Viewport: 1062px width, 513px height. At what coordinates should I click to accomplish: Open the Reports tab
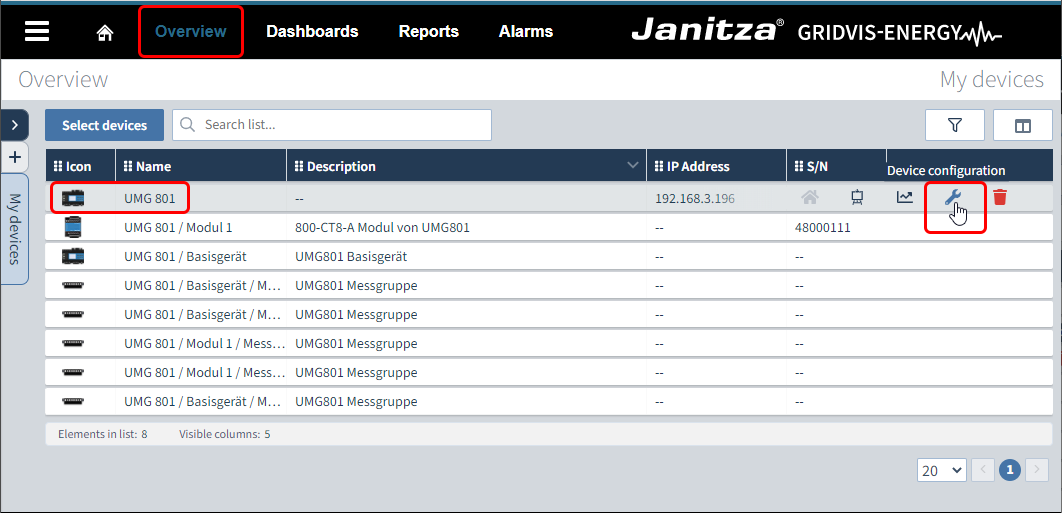pyautogui.click(x=428, y=32)
